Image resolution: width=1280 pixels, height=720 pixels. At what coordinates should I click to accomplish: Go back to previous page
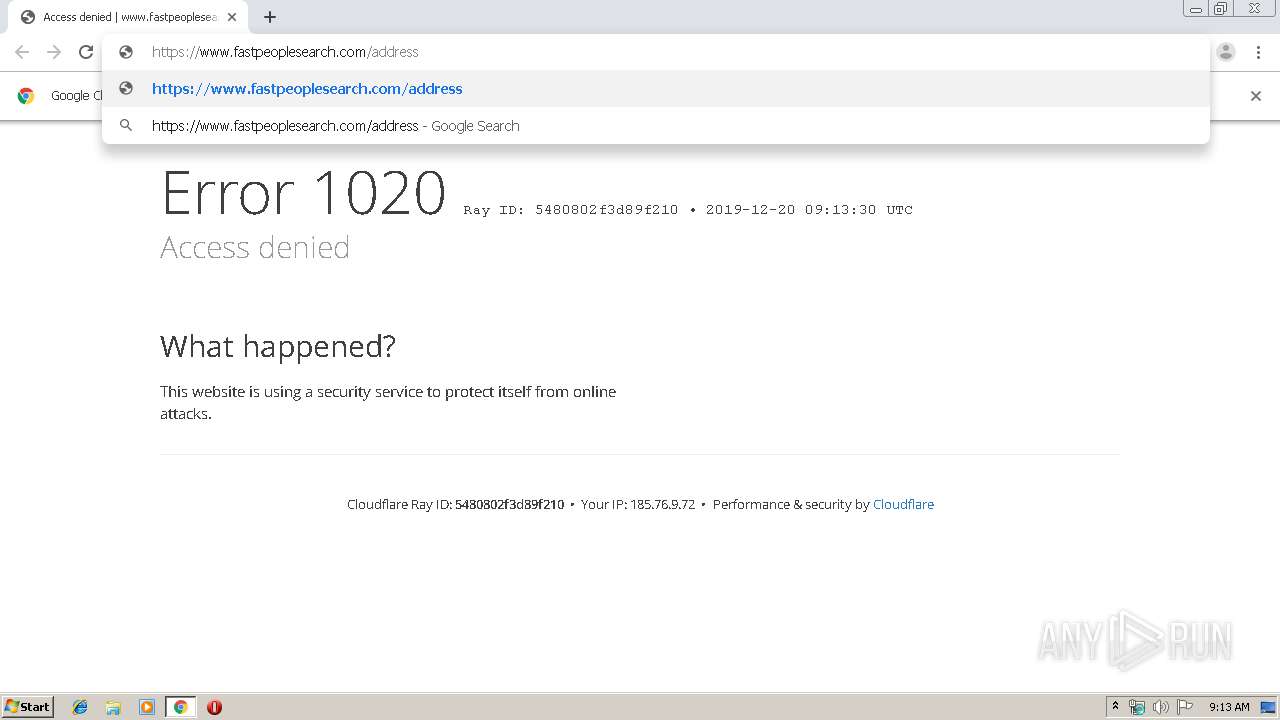tap(22, 52)
